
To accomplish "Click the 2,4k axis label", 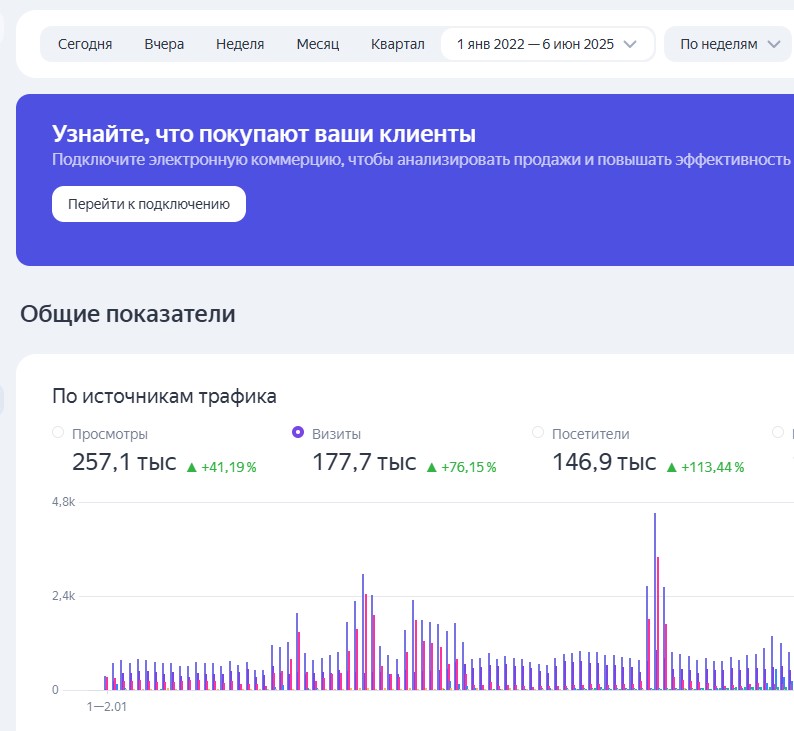I will [x=63, y=596].
